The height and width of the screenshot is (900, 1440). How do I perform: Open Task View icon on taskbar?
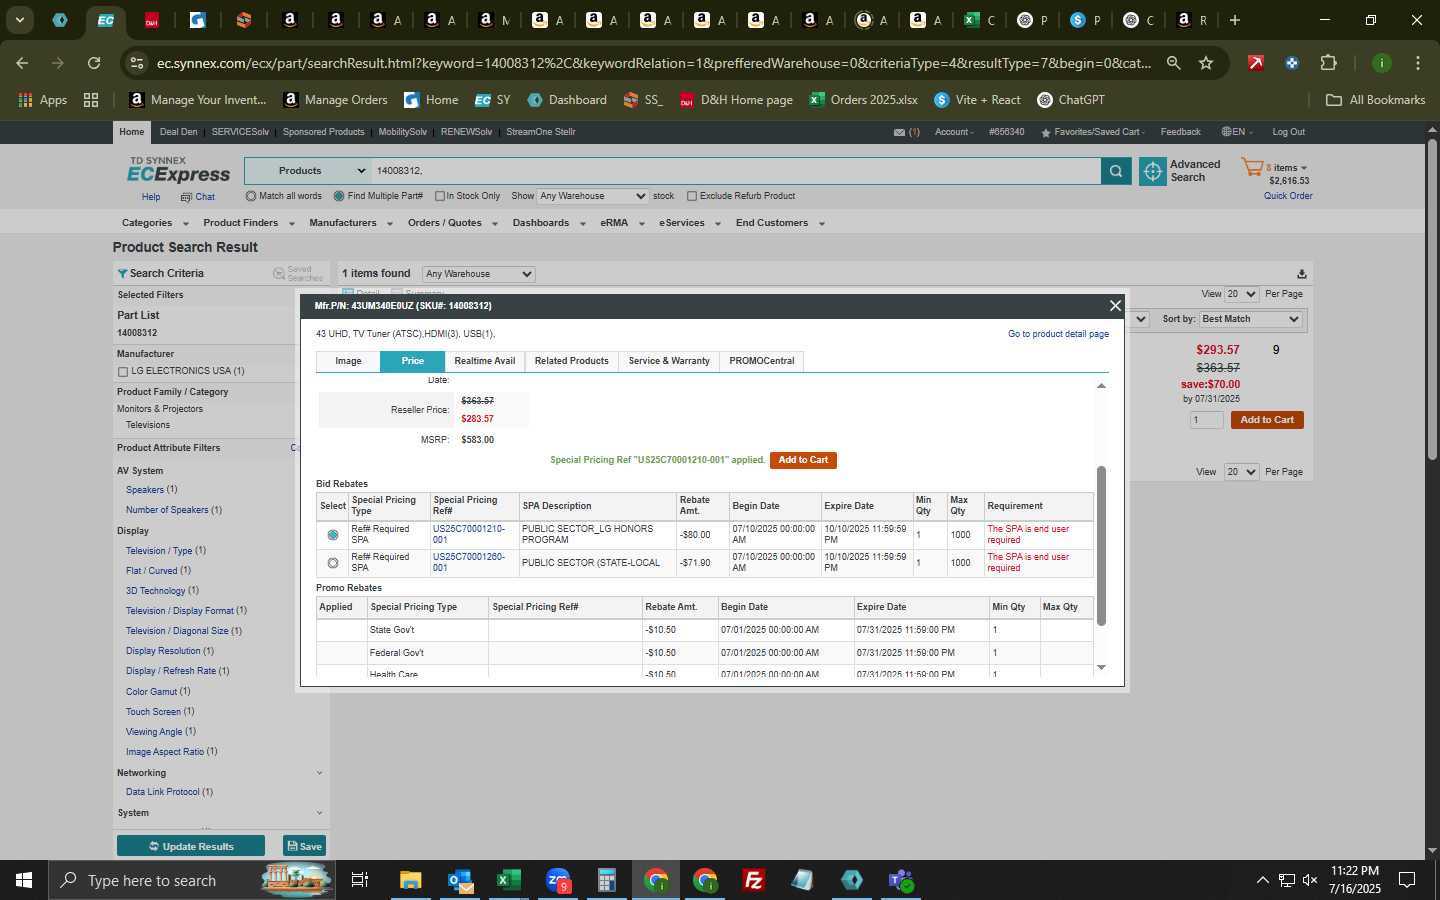point(360,880)
